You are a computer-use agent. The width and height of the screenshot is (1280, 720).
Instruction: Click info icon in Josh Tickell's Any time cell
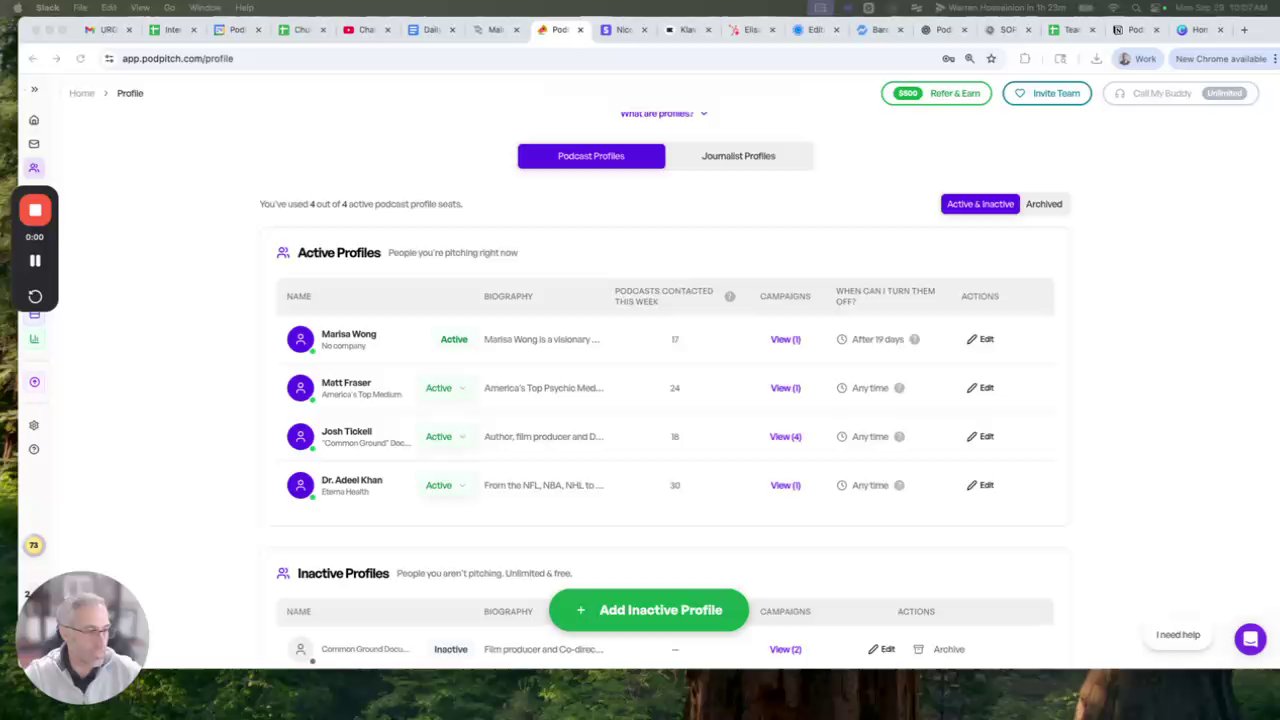click(x=899, y=437)
